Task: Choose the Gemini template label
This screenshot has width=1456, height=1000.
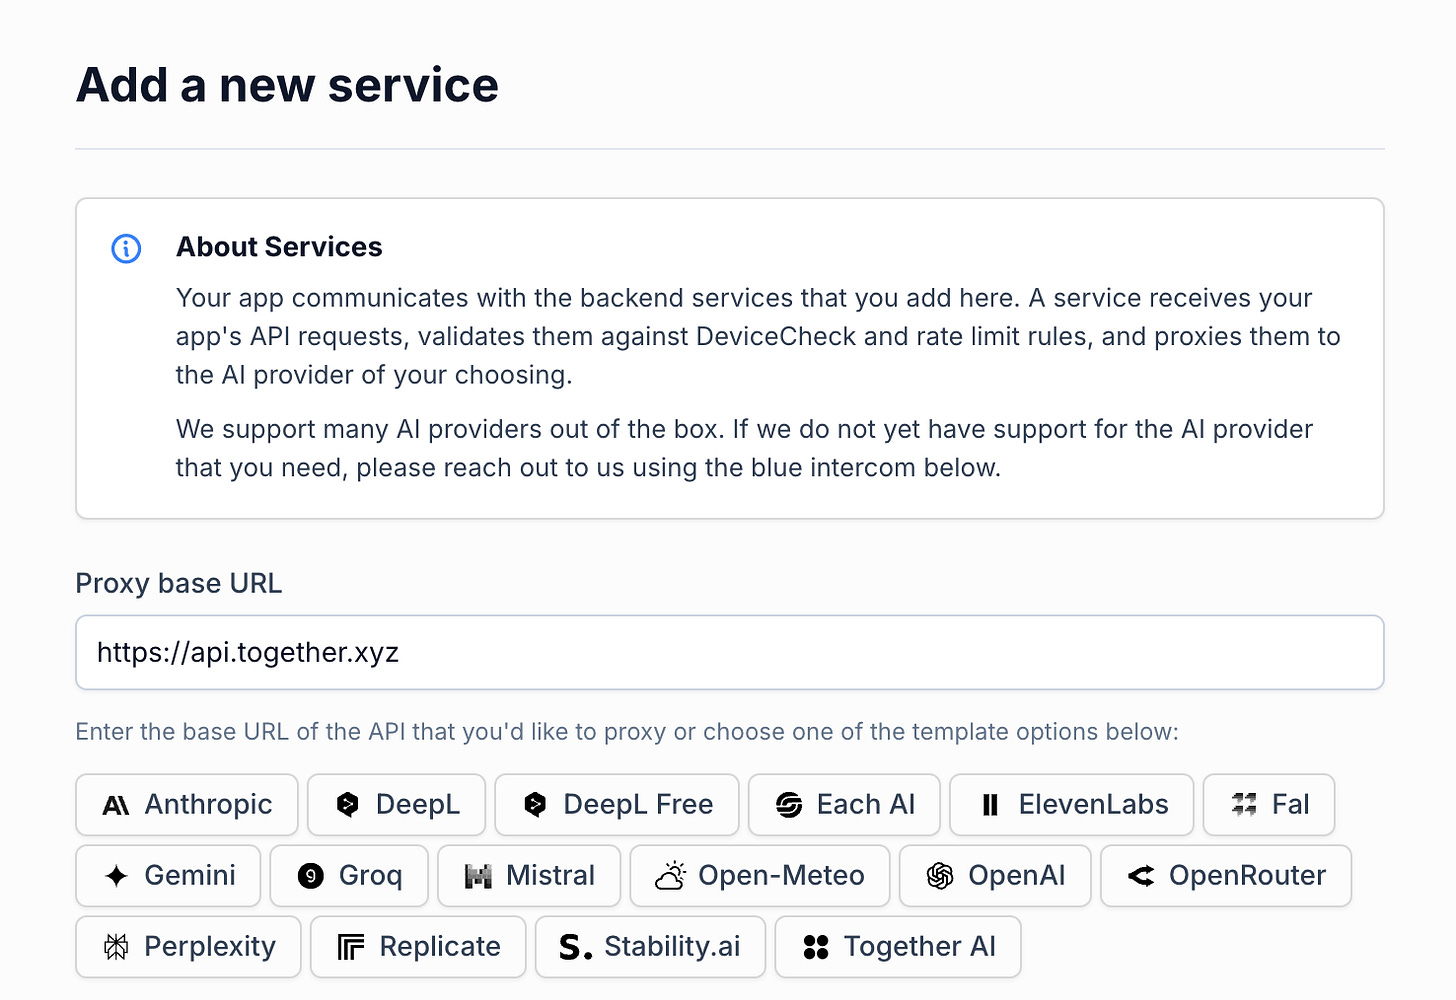Action: (x=190, y=875)
